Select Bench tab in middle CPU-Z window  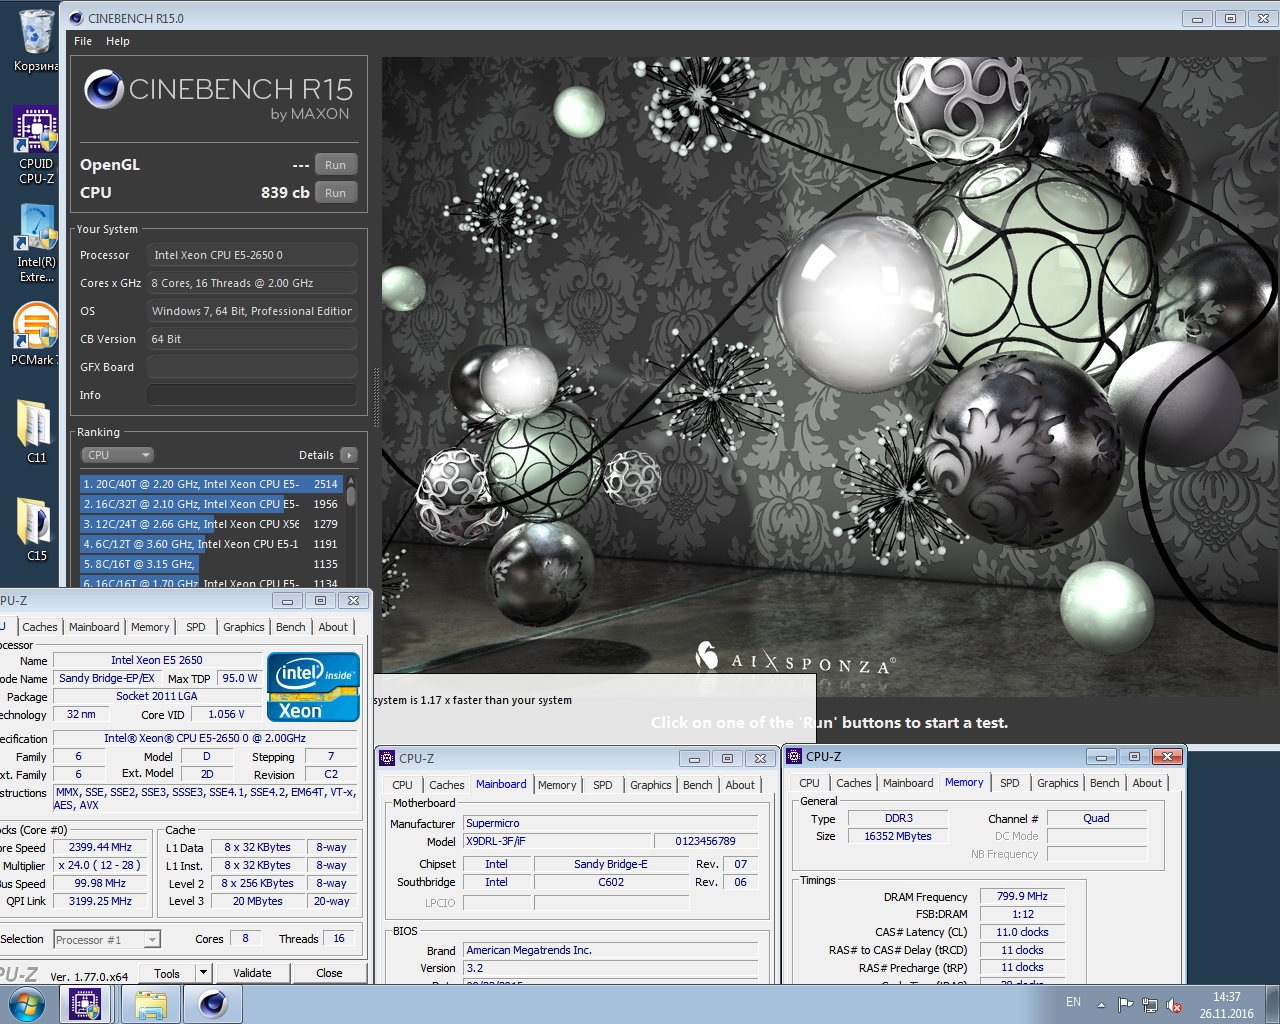698,785
